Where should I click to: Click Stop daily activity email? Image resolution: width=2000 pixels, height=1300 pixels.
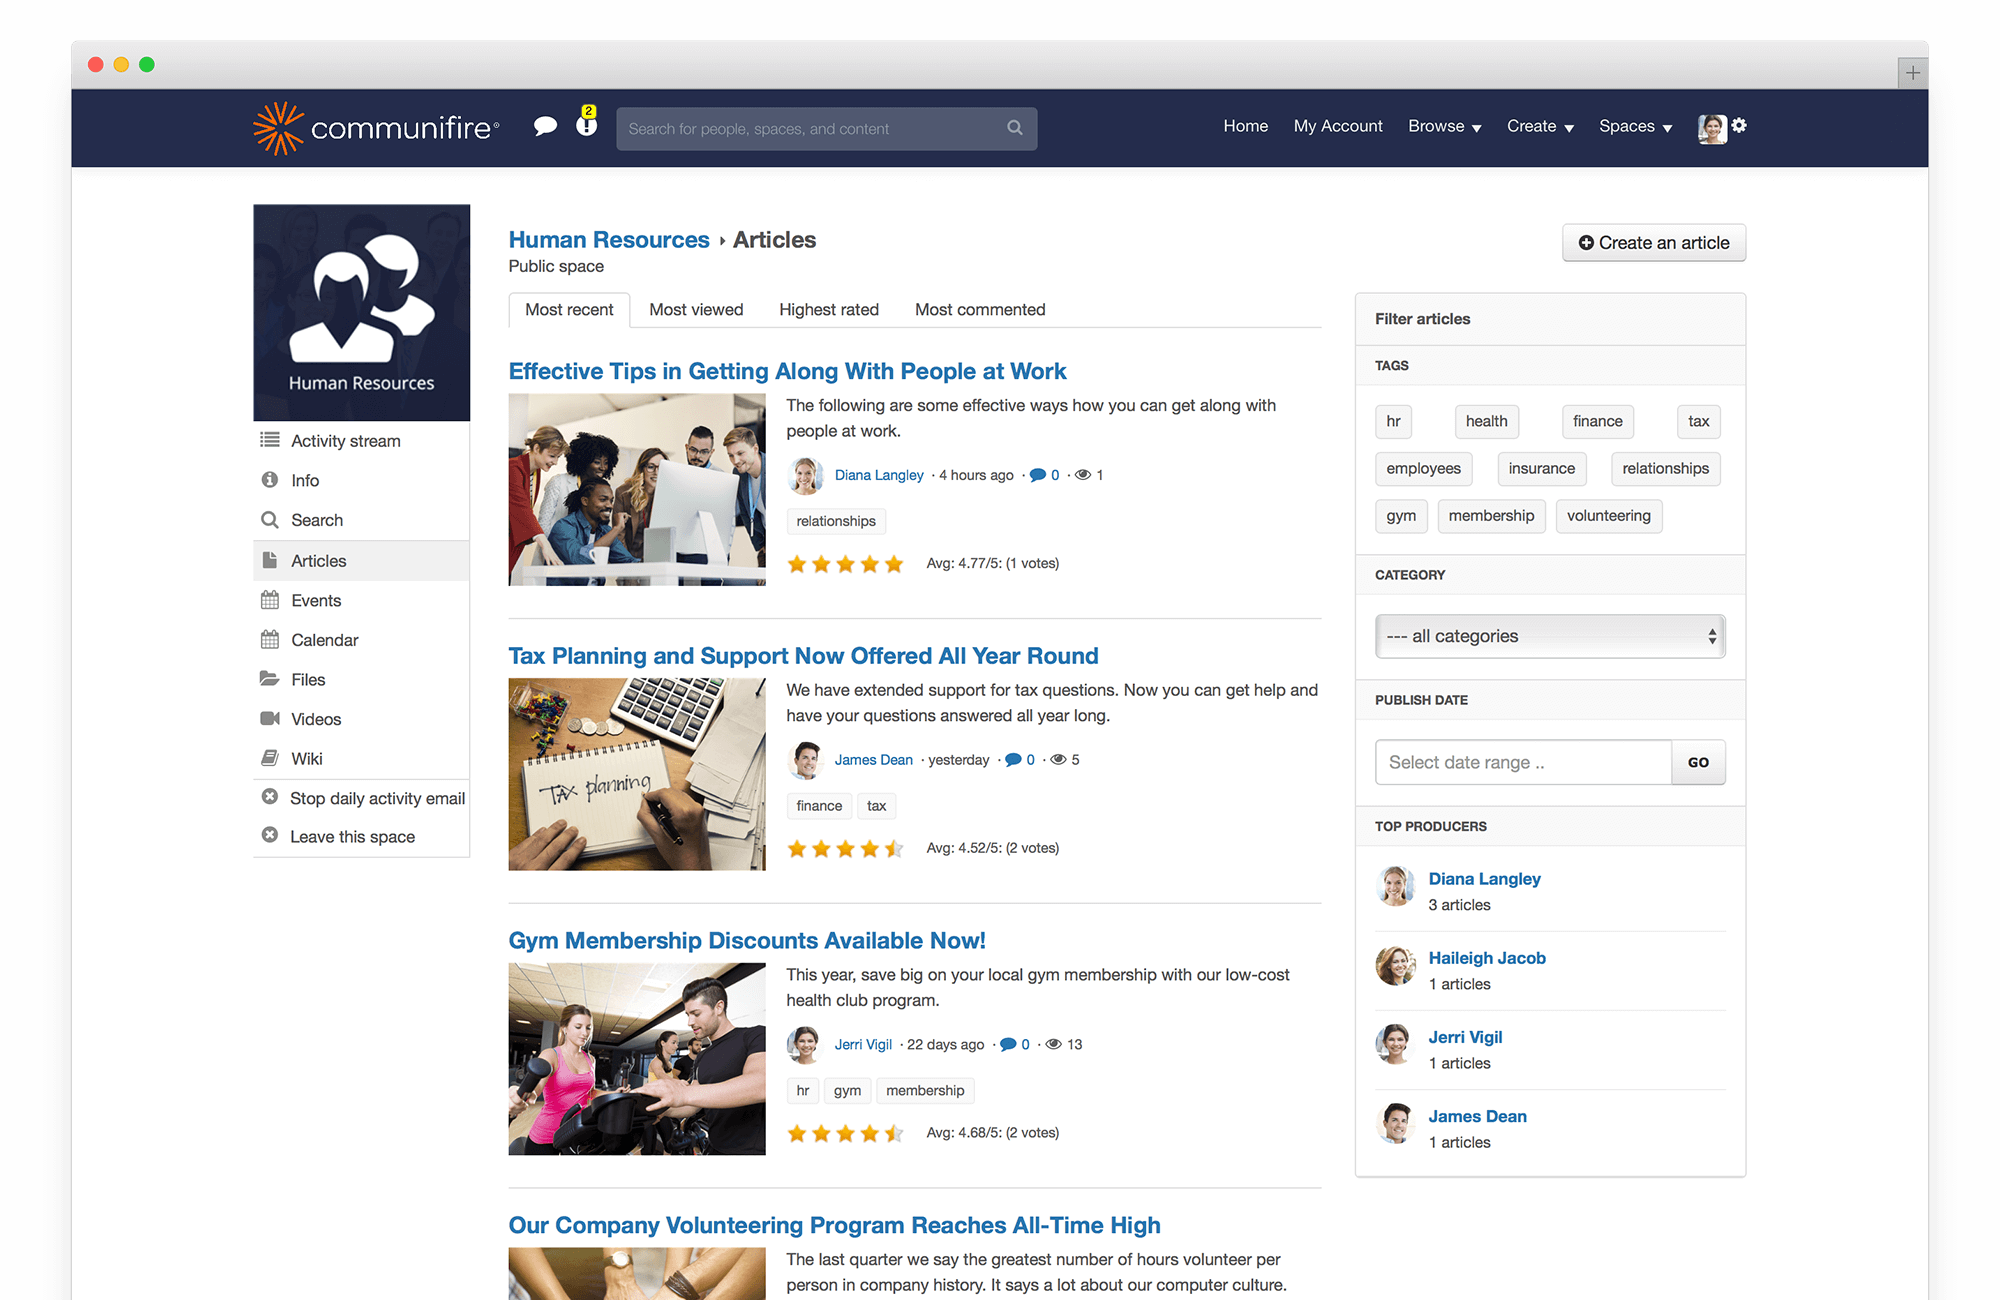coord(377,797)
